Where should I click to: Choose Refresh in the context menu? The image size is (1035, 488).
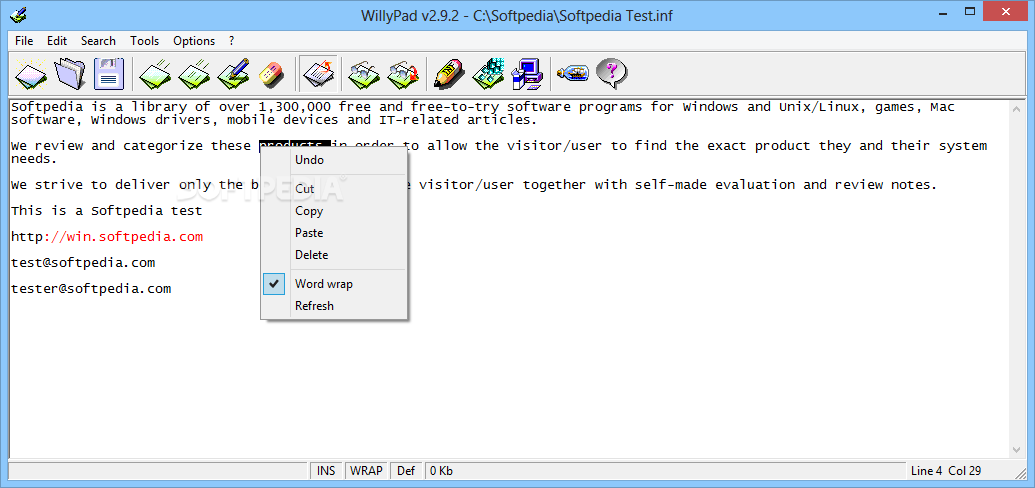tap(334, 306)
